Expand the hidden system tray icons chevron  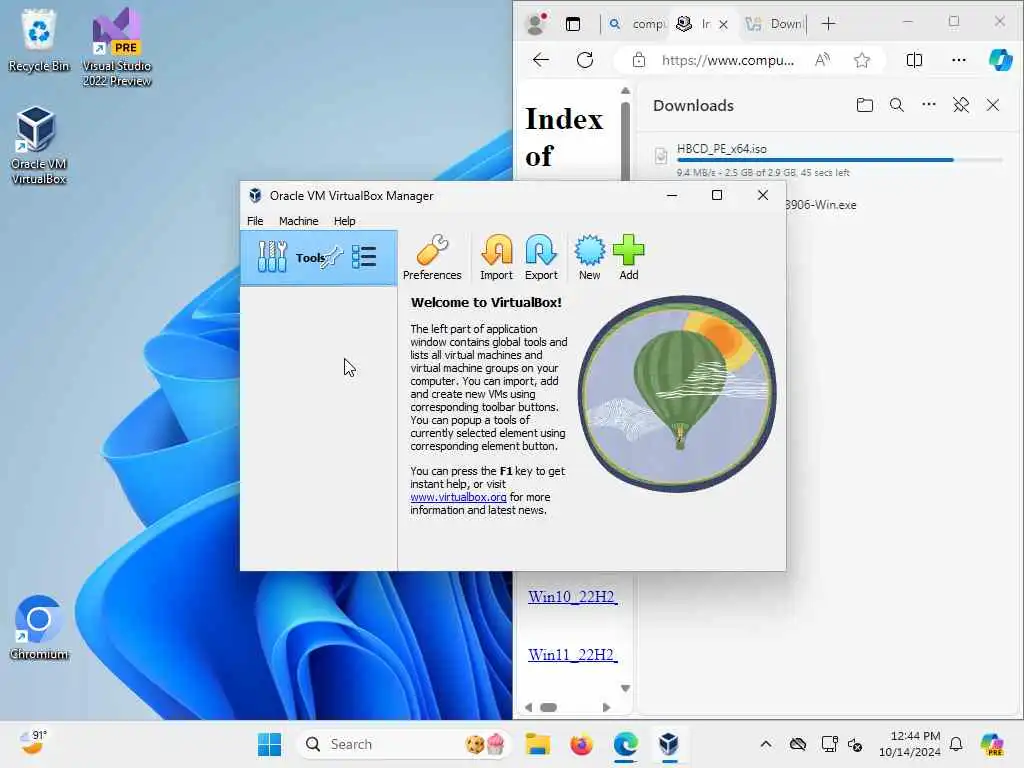point(765,744)
